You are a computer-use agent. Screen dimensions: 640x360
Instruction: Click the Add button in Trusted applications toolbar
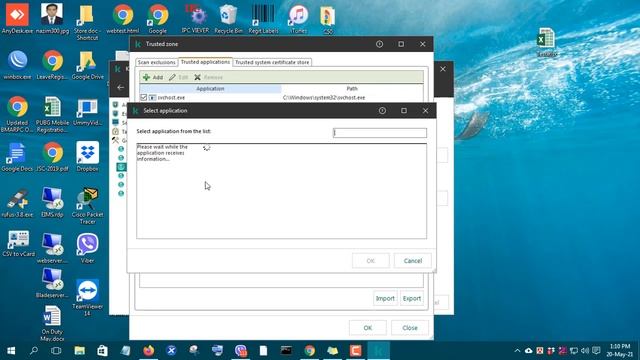153,77
